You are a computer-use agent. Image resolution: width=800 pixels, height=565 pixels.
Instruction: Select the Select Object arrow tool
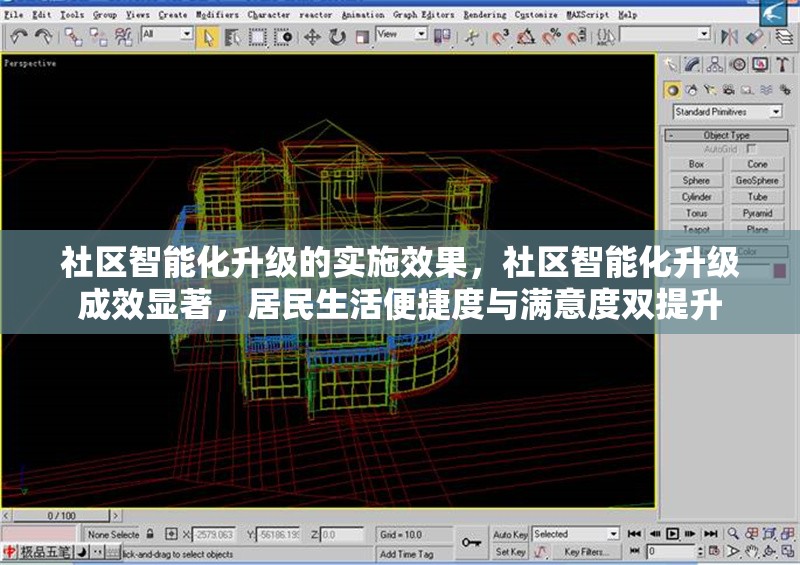pyautogui.click(x=208, y=37)
